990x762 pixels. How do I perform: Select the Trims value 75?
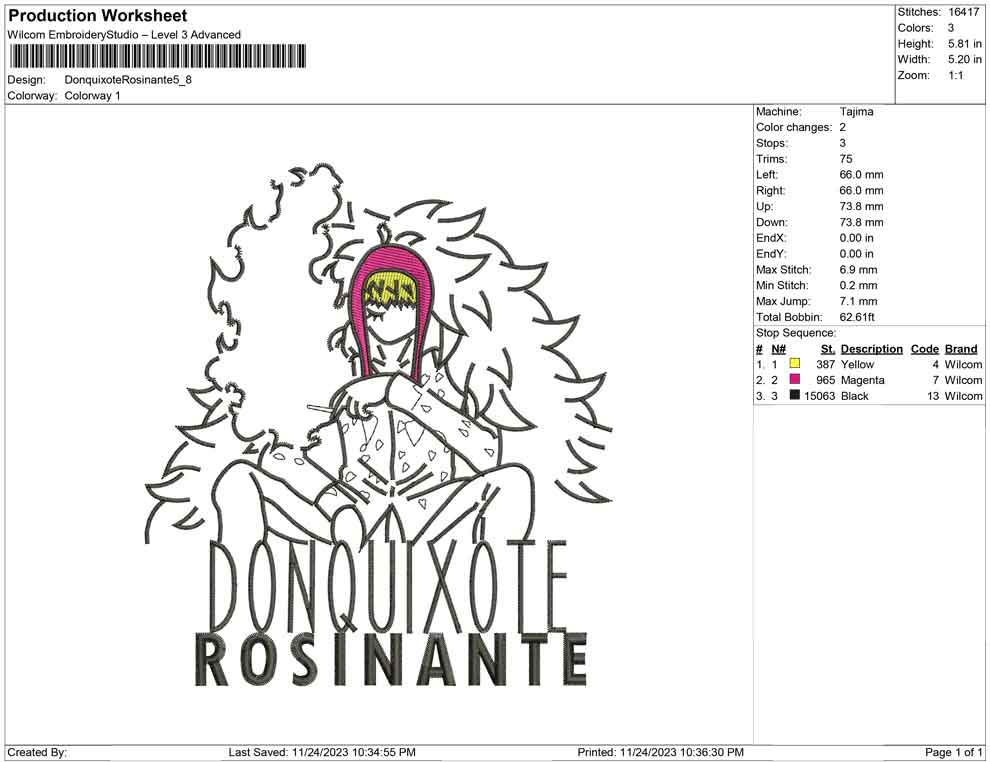(x=846, y=159)
